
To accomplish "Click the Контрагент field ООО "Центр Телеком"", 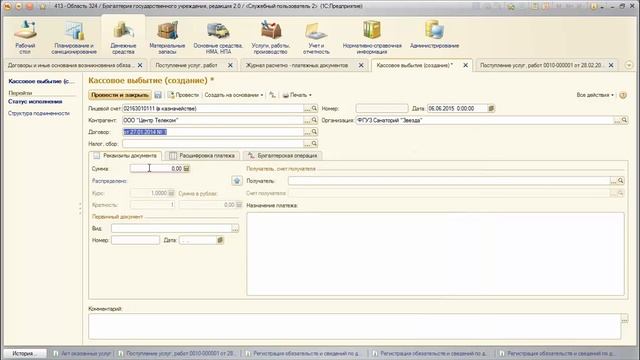I will coord(213,120).
